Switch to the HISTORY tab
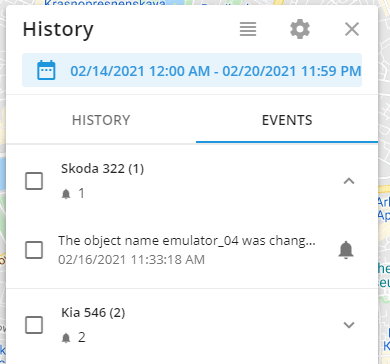Viewport: 390px width, 364px height. 101,120
